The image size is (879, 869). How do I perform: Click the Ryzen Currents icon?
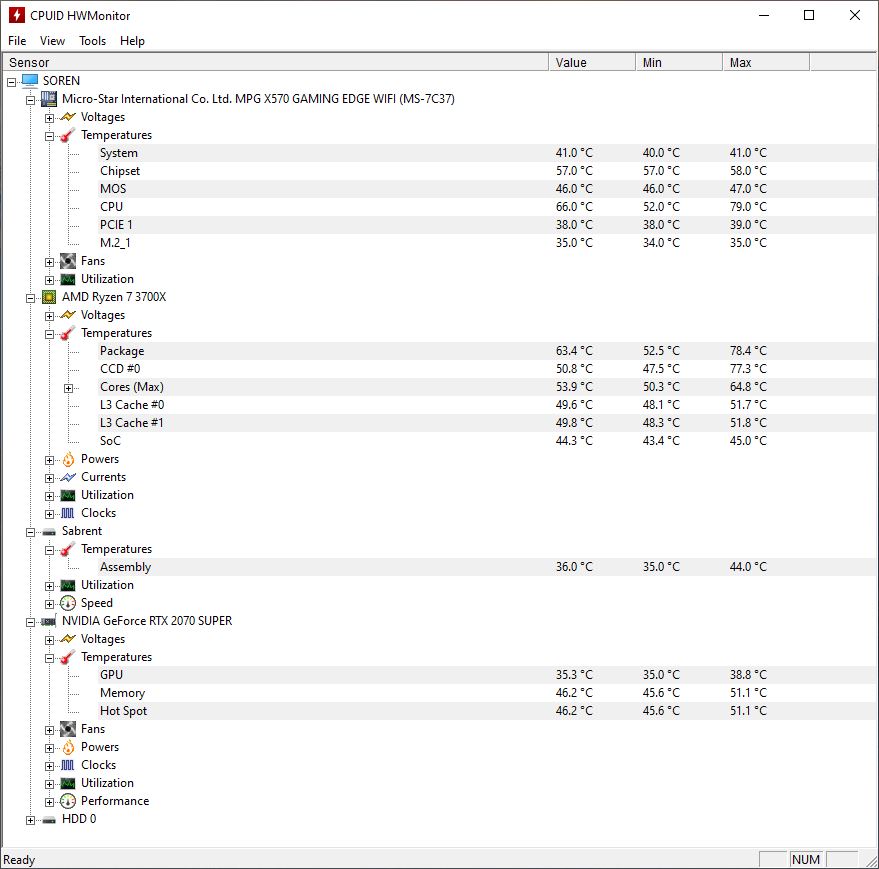pyautogui.click(x=68, y=477)
